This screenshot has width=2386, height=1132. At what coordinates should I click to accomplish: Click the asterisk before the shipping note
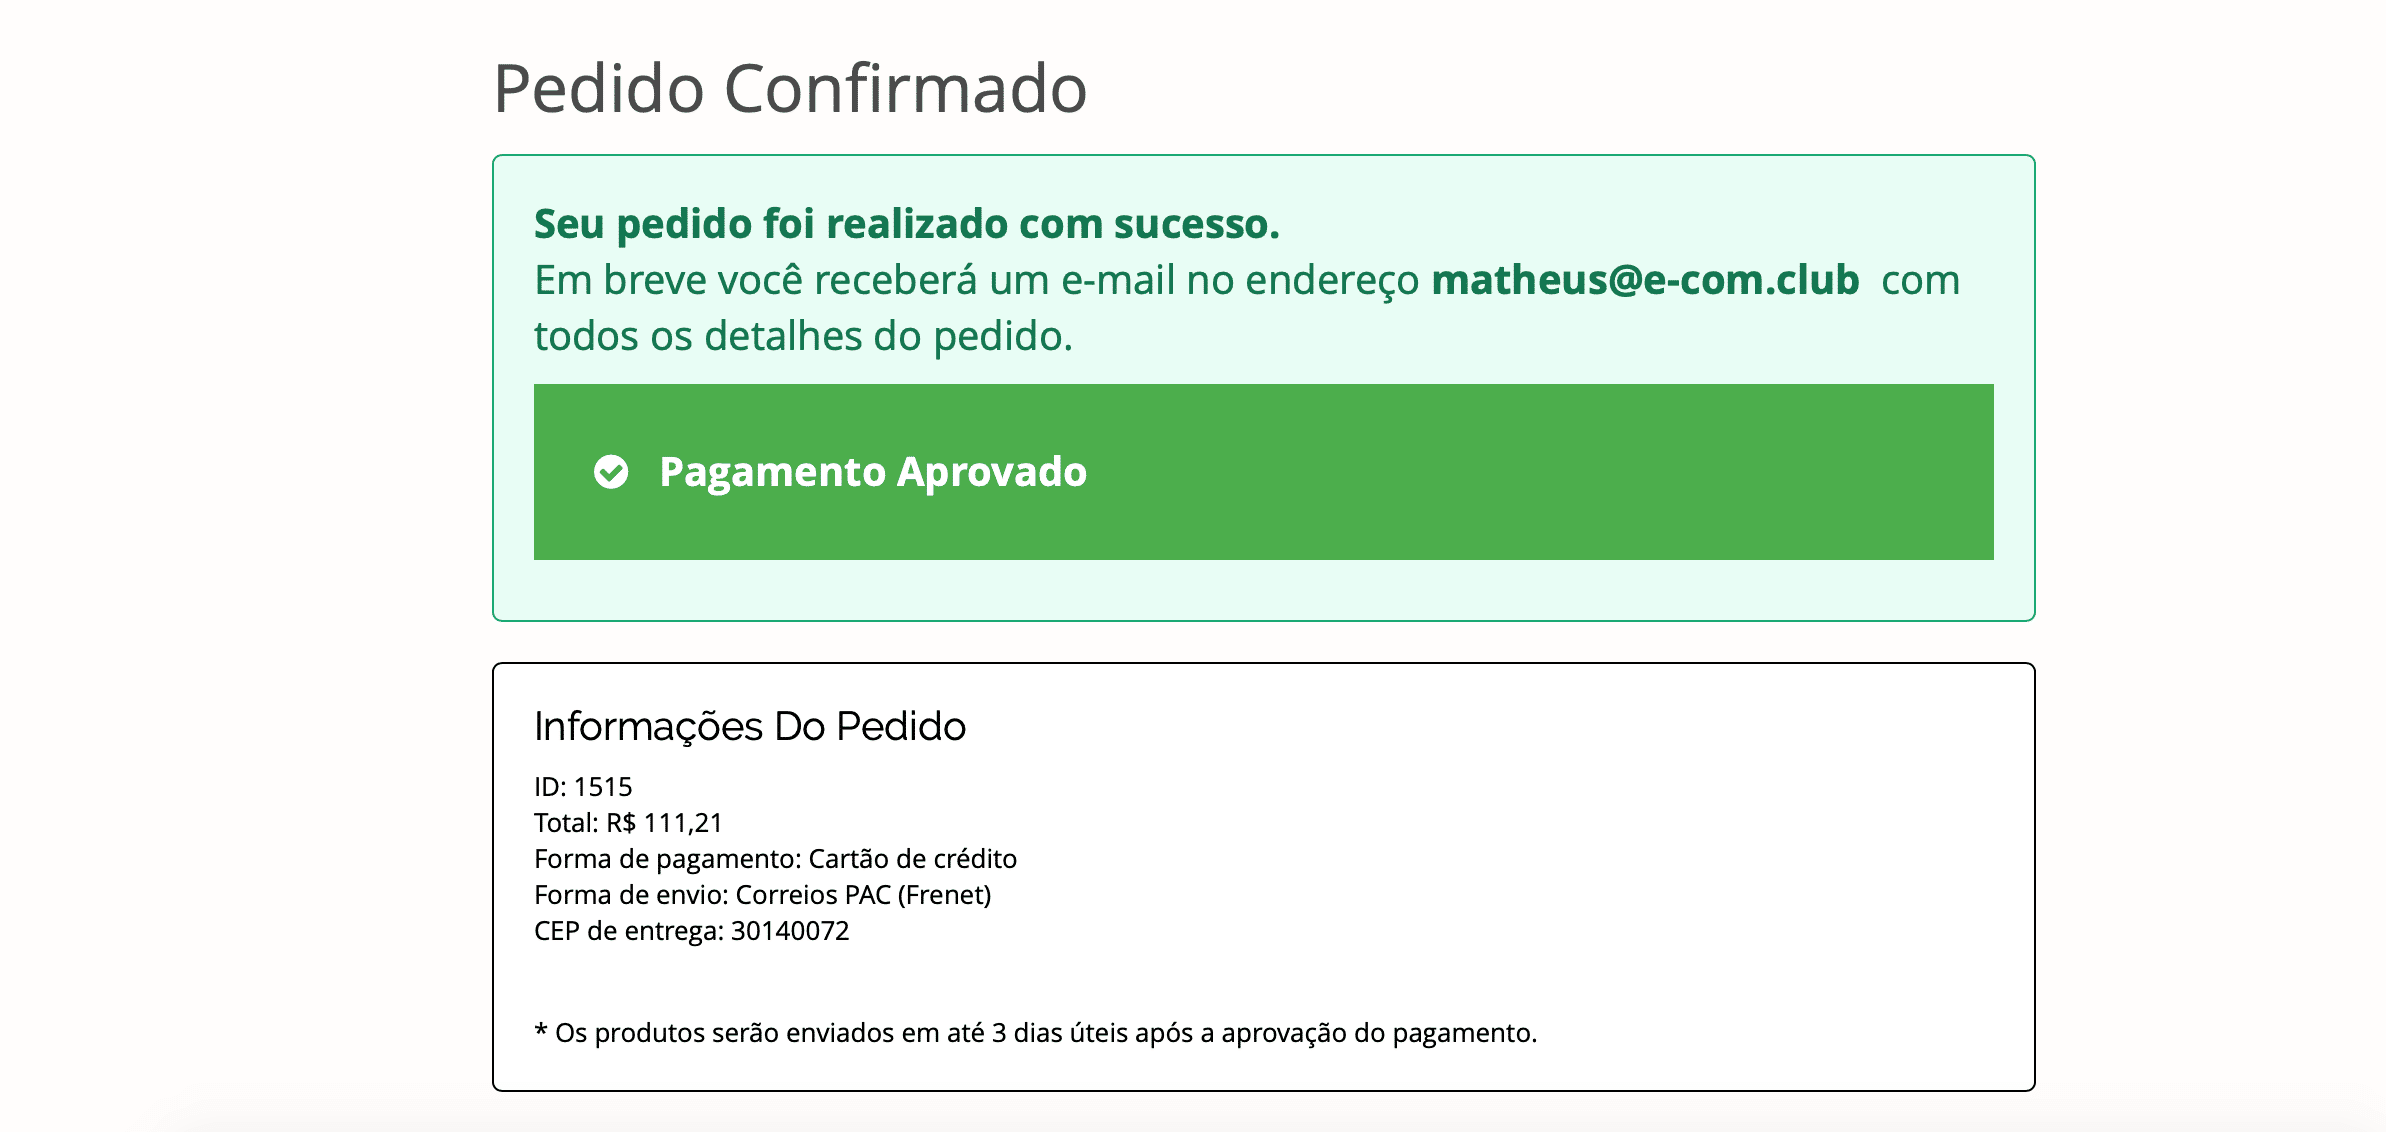tap(541, 1031)
